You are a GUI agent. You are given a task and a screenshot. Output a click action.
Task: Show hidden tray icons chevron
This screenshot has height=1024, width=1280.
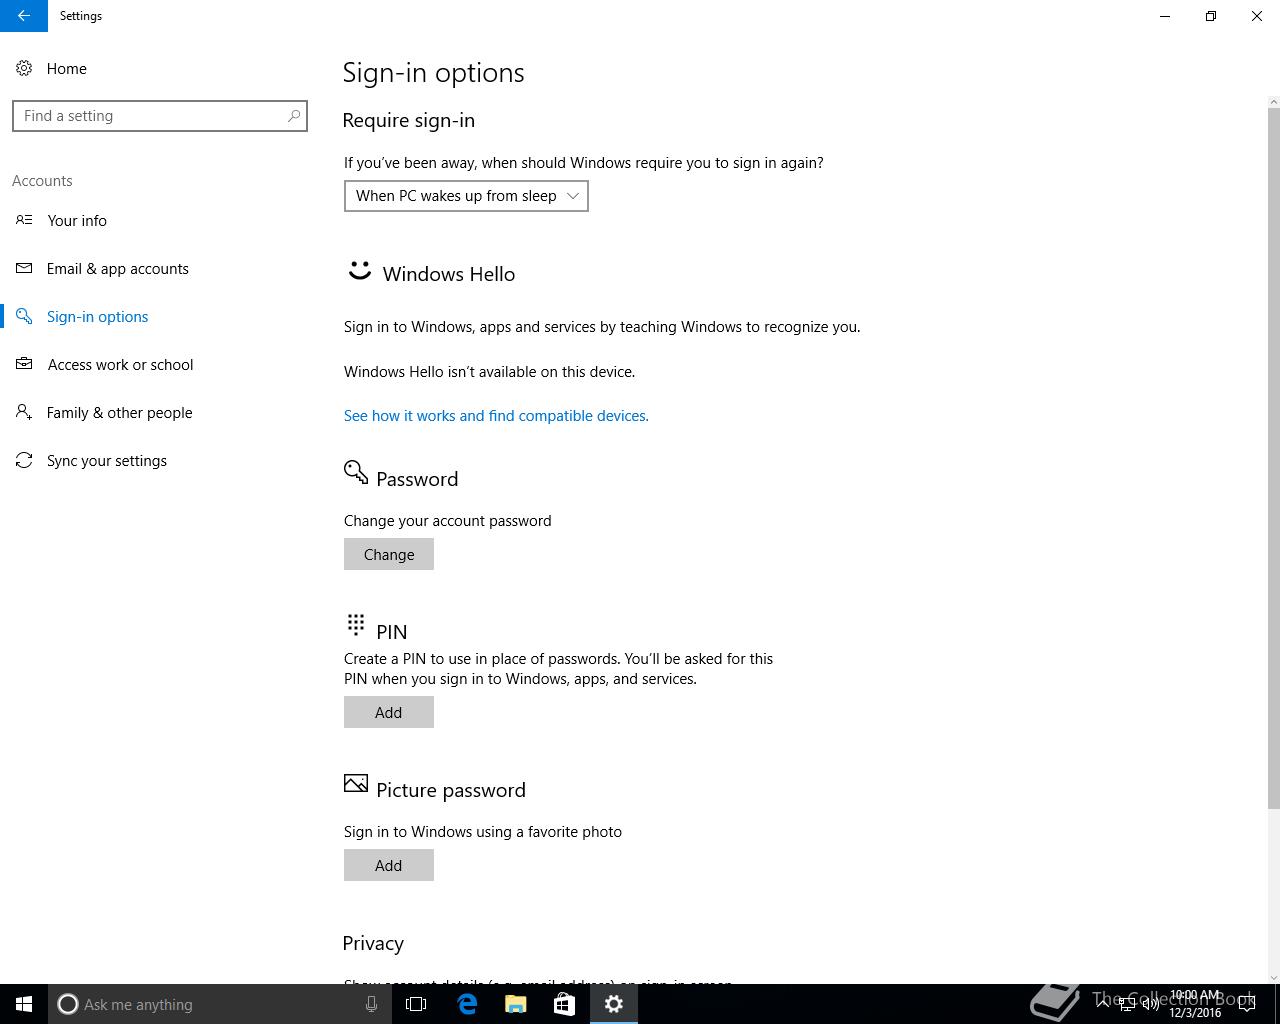pyautogui.click(x=1103, y=1004)
